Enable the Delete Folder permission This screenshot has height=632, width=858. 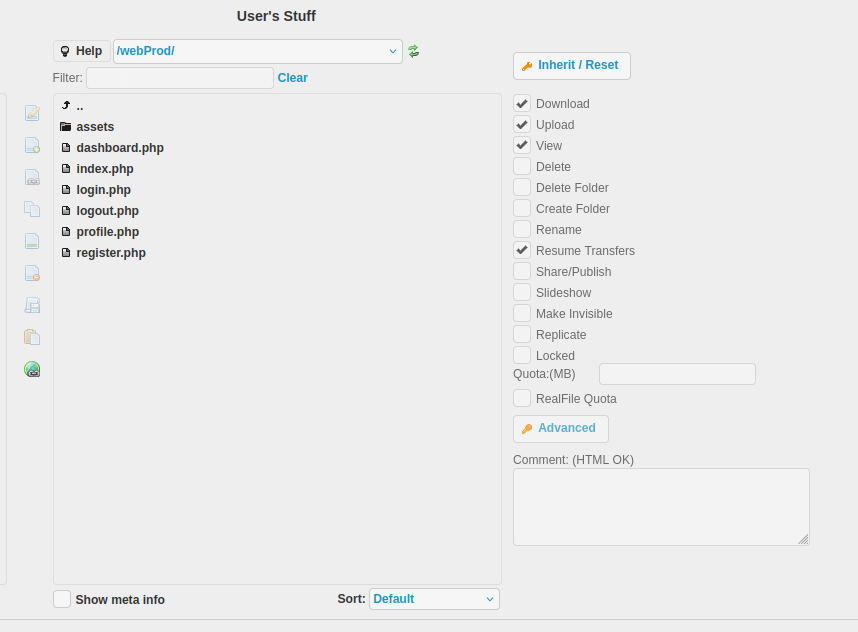[522, 187]
